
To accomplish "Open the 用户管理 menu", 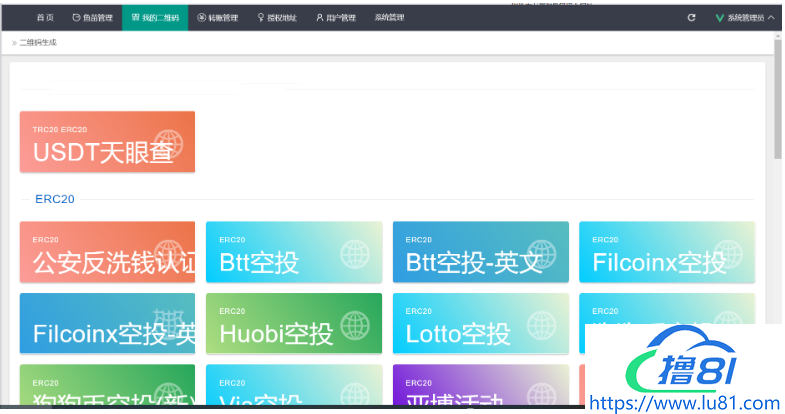I will pos(335,18).
